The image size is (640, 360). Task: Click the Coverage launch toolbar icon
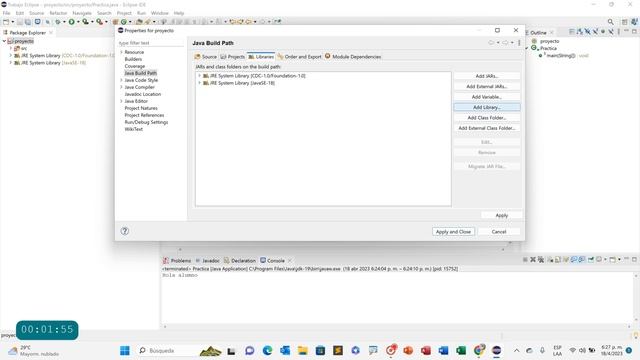pyautogui.click(x=85, y=22)
